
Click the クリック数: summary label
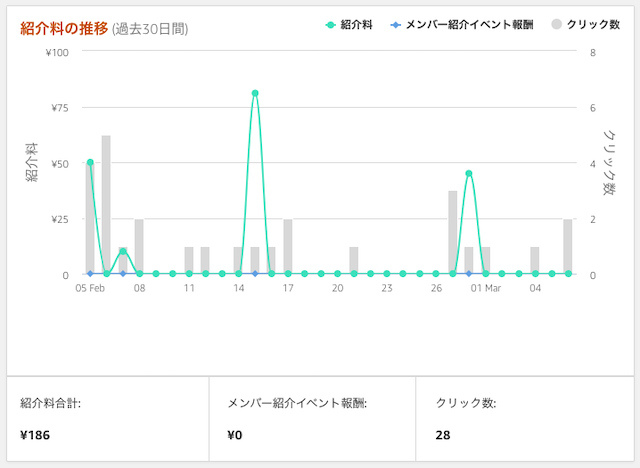click(466, 404)
